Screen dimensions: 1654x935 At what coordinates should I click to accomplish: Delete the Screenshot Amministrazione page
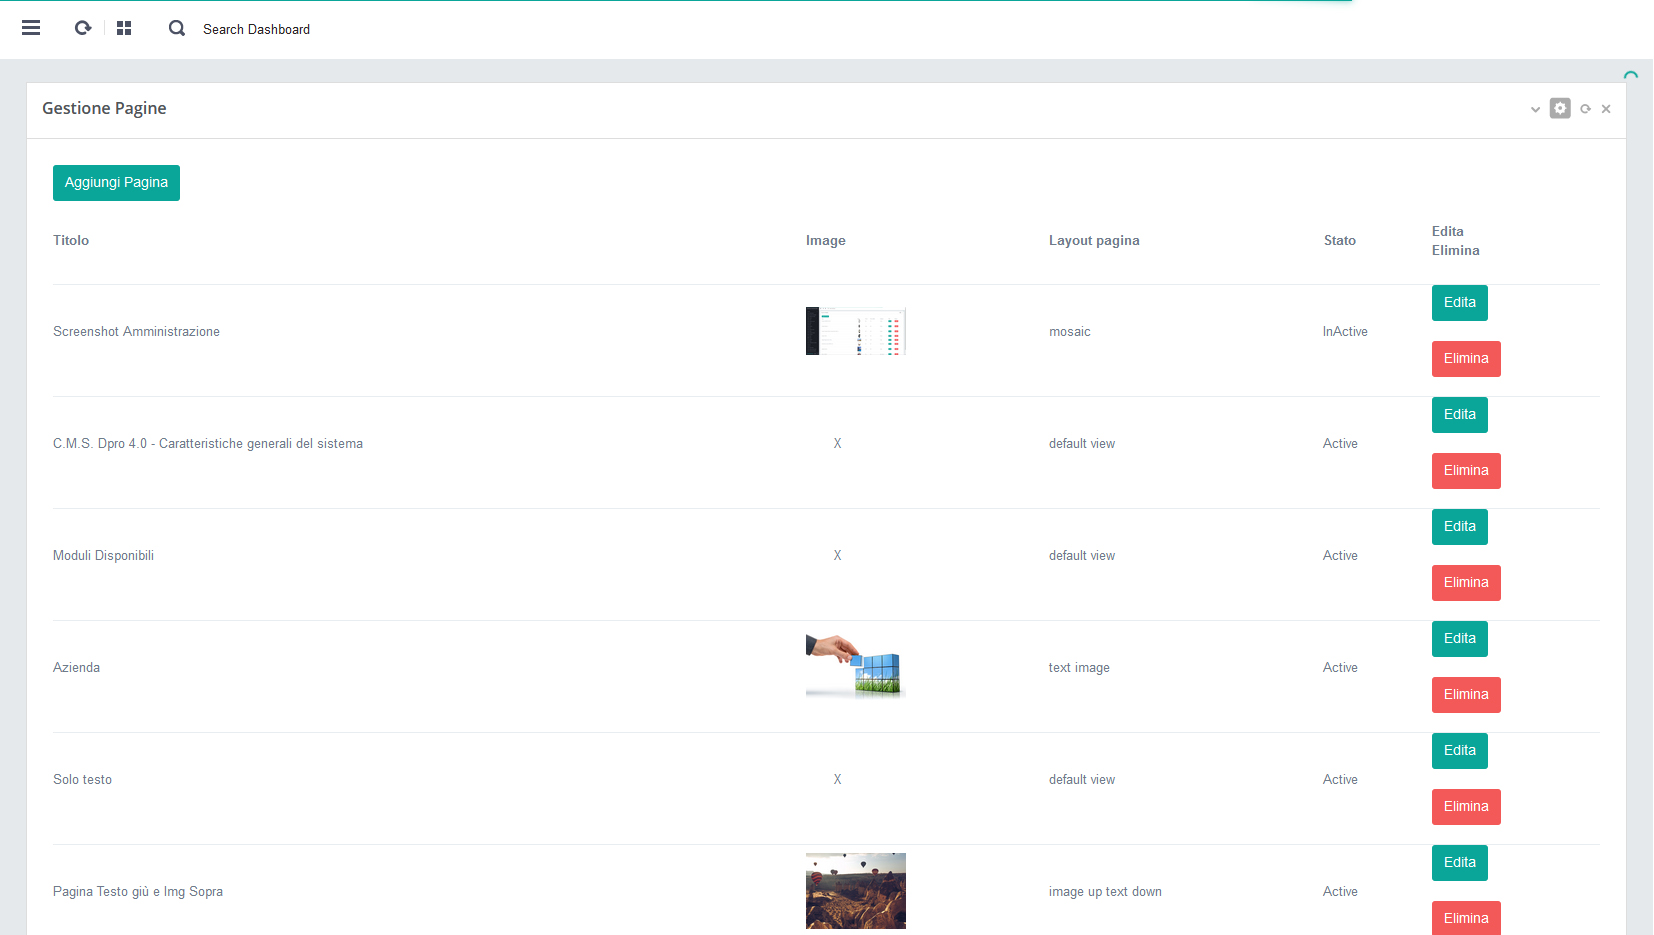click(1465, 359)
